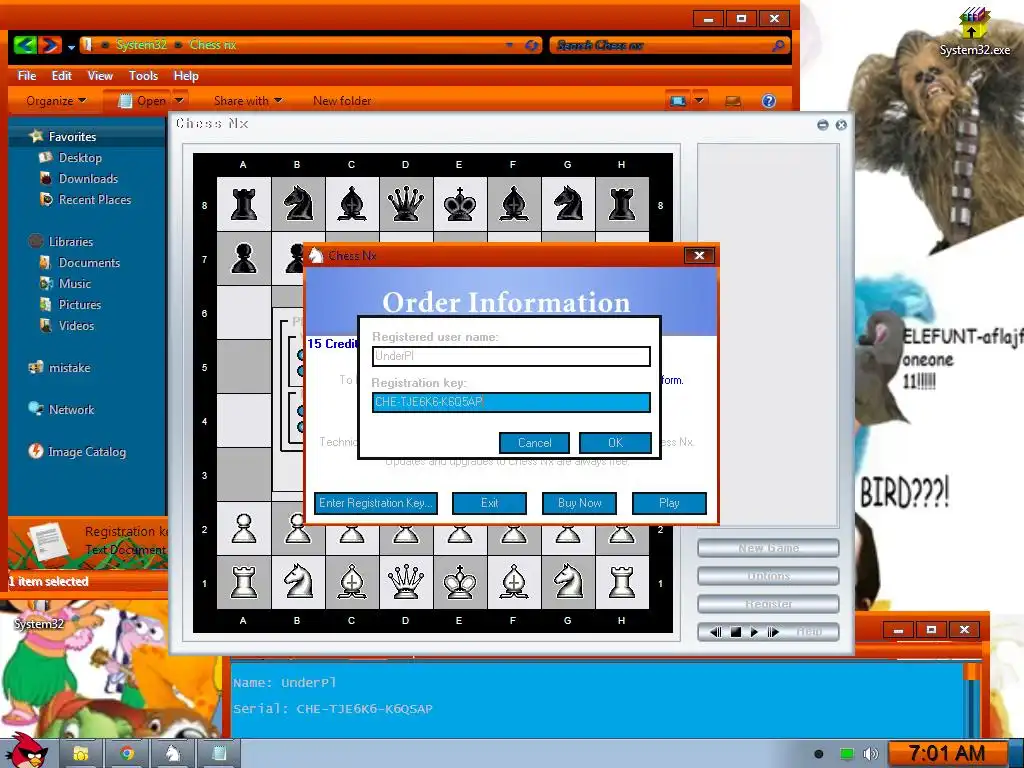Click the black rook on A8
The height and width of the screenshot is (768, 1024).
[244, 204]
